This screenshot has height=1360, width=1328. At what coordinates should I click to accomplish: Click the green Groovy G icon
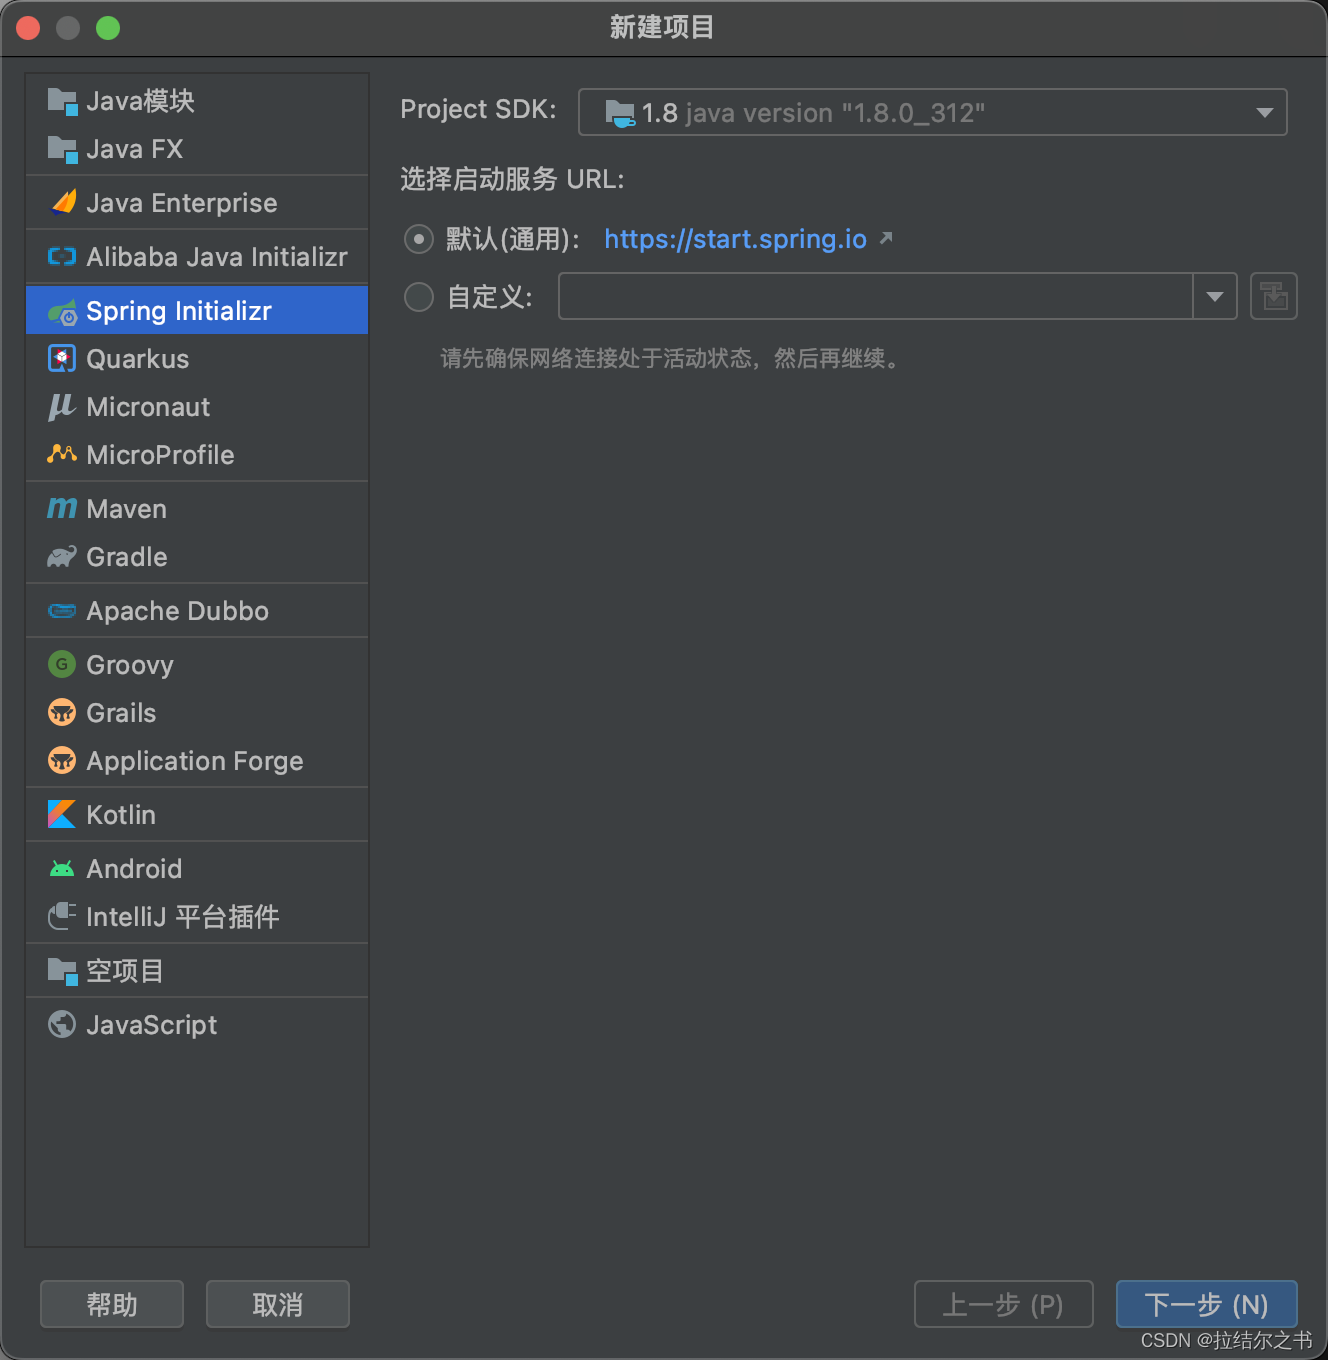click(62, 664)
